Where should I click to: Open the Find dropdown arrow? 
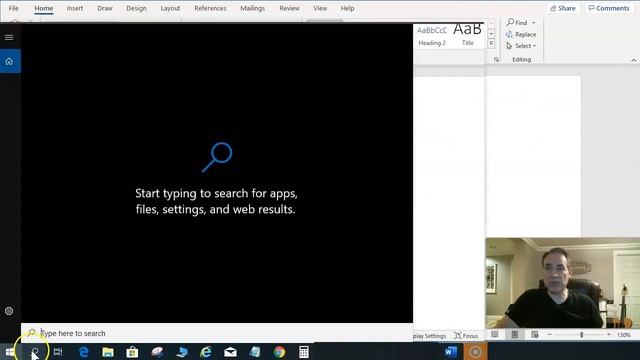pos(533,23)
